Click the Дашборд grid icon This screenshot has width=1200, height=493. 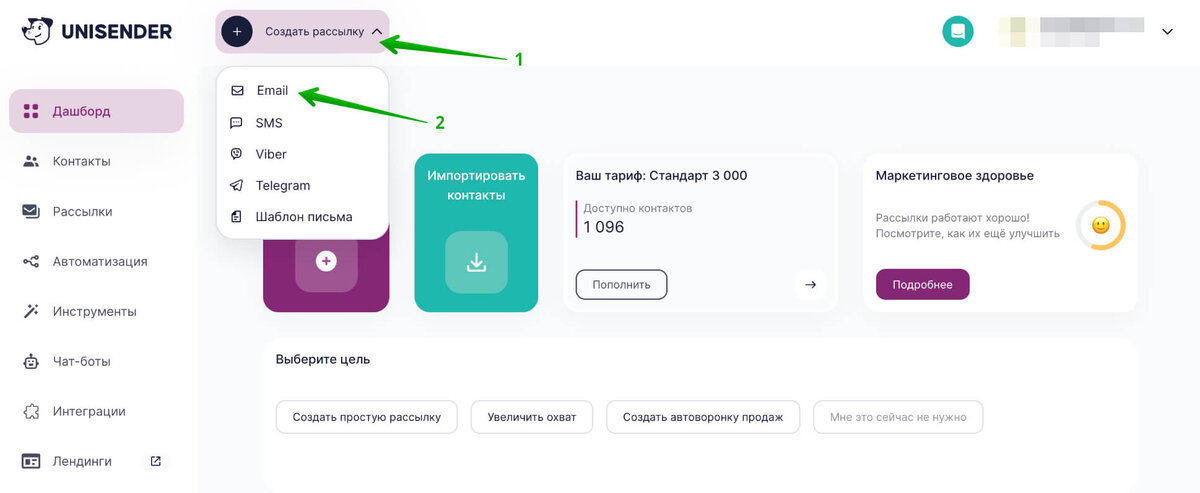coord(31,111)
